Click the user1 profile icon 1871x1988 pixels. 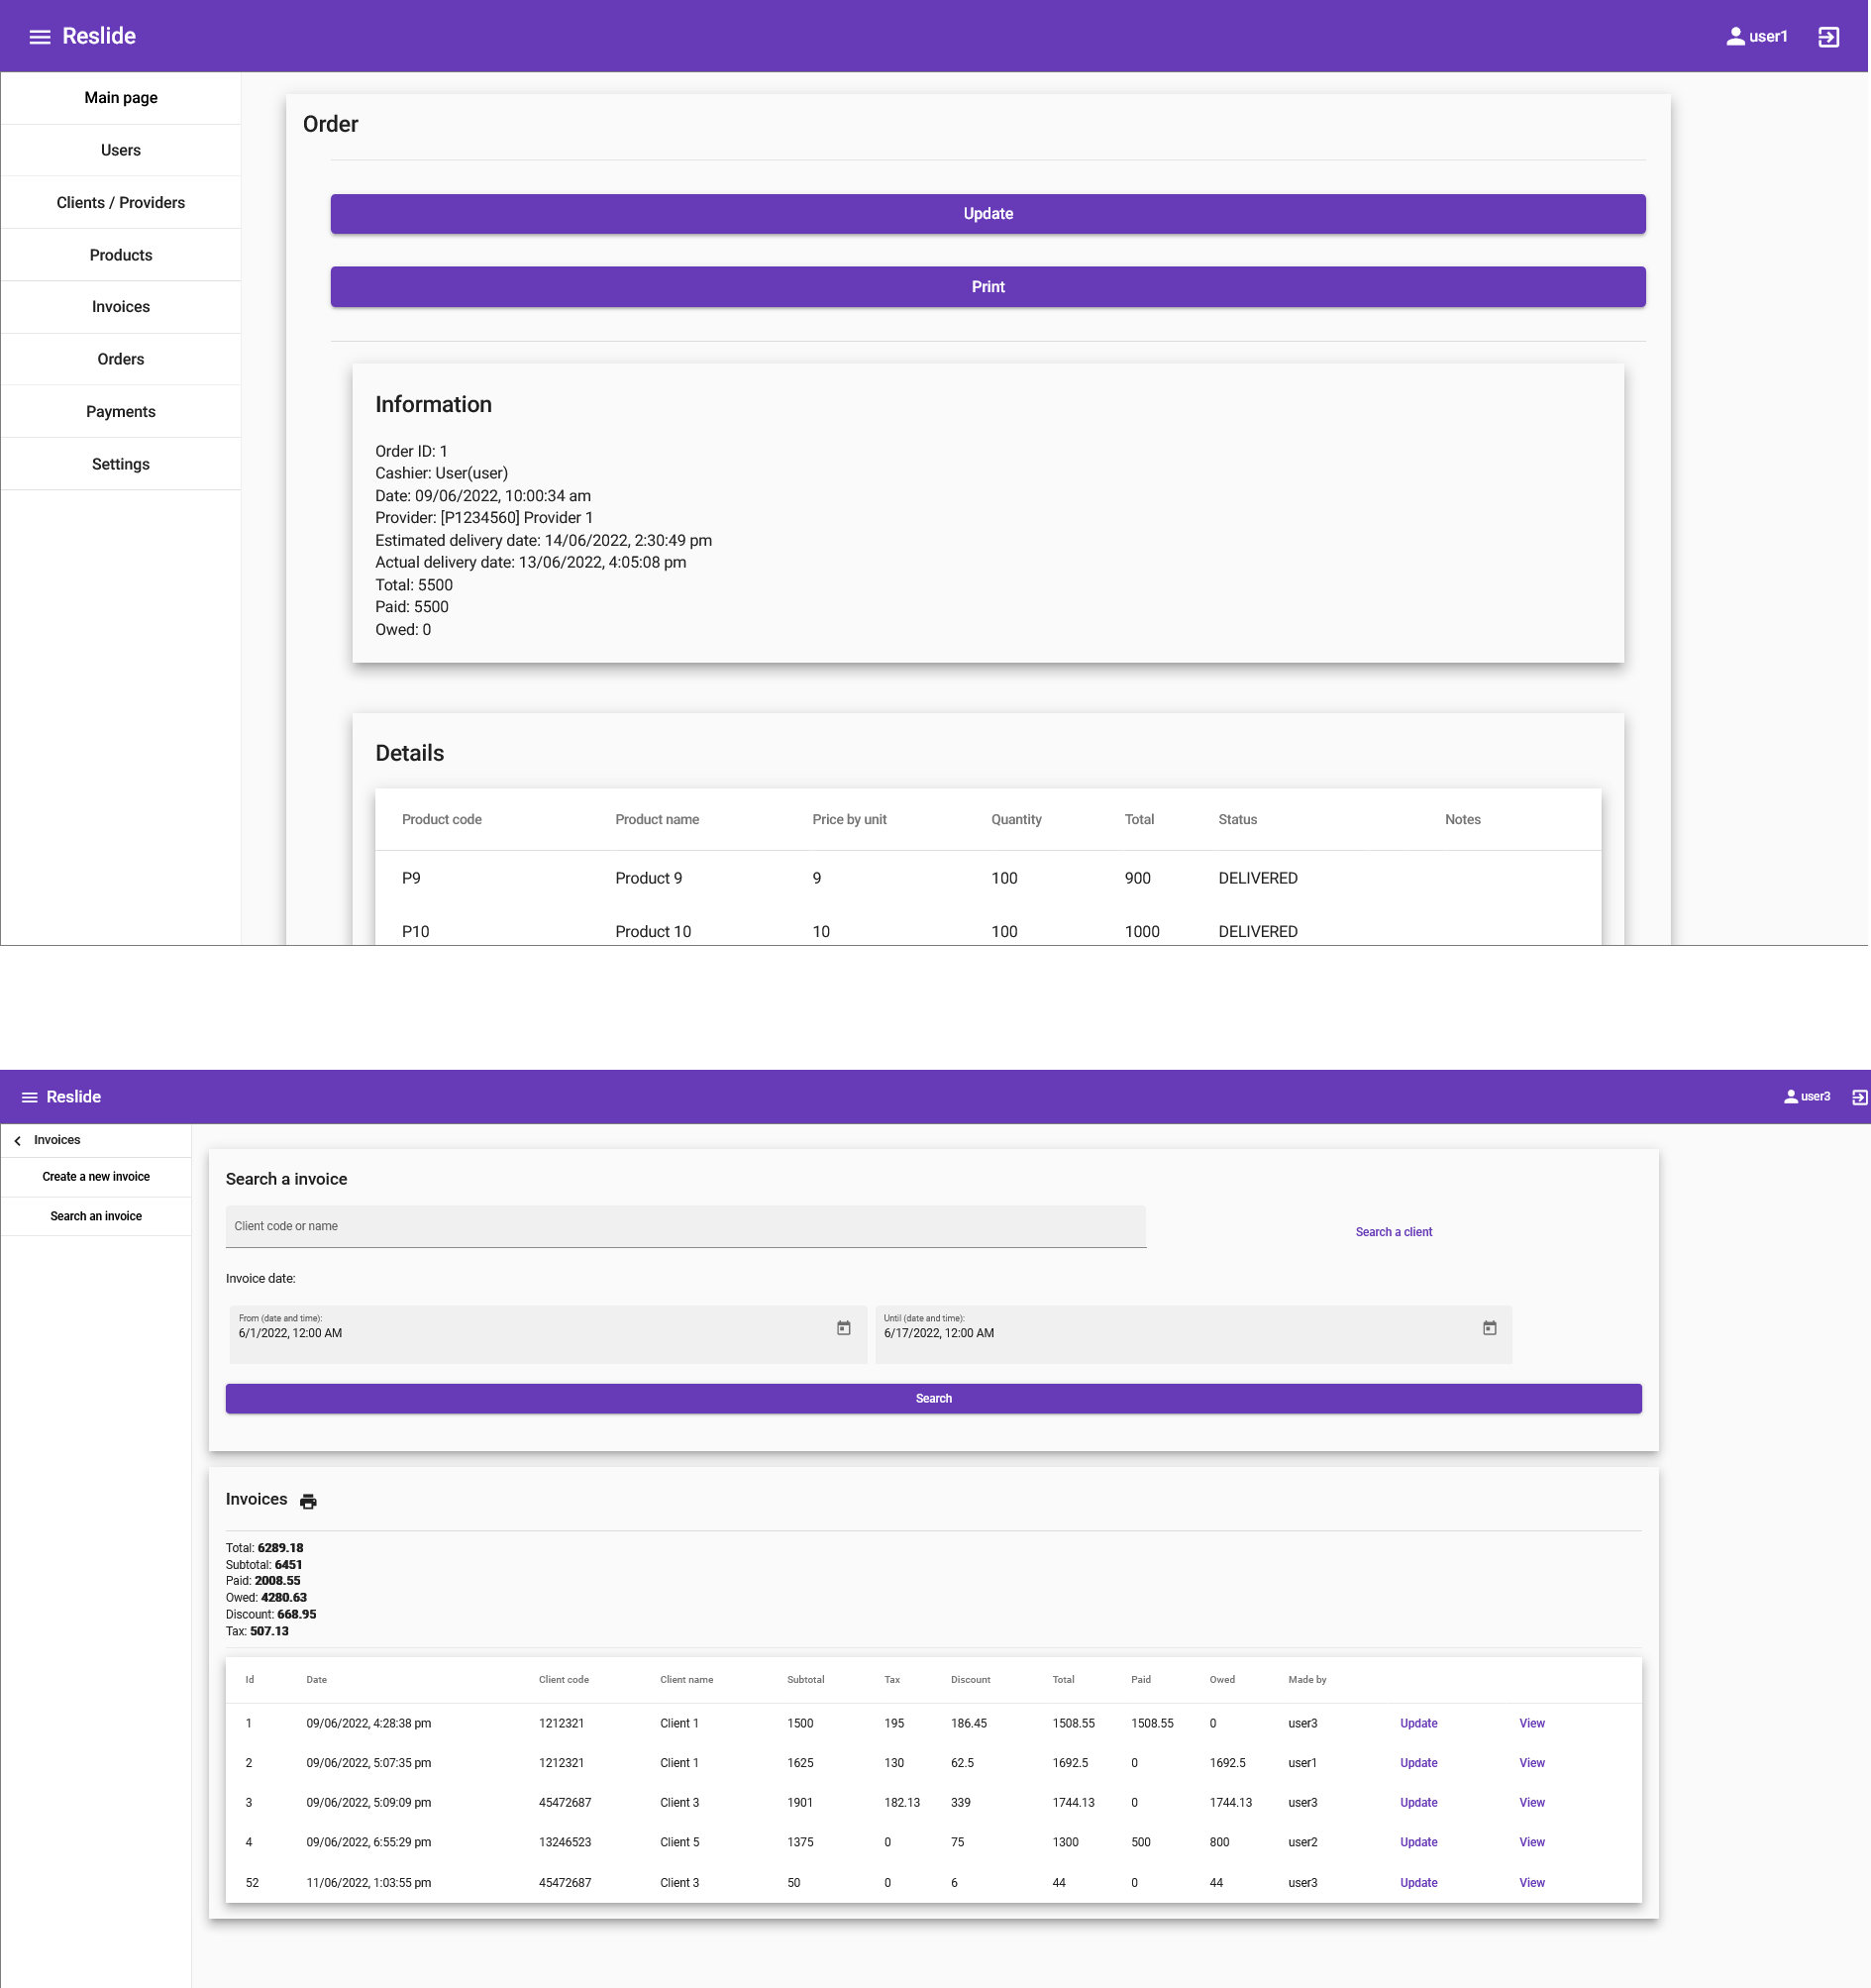1735,37
